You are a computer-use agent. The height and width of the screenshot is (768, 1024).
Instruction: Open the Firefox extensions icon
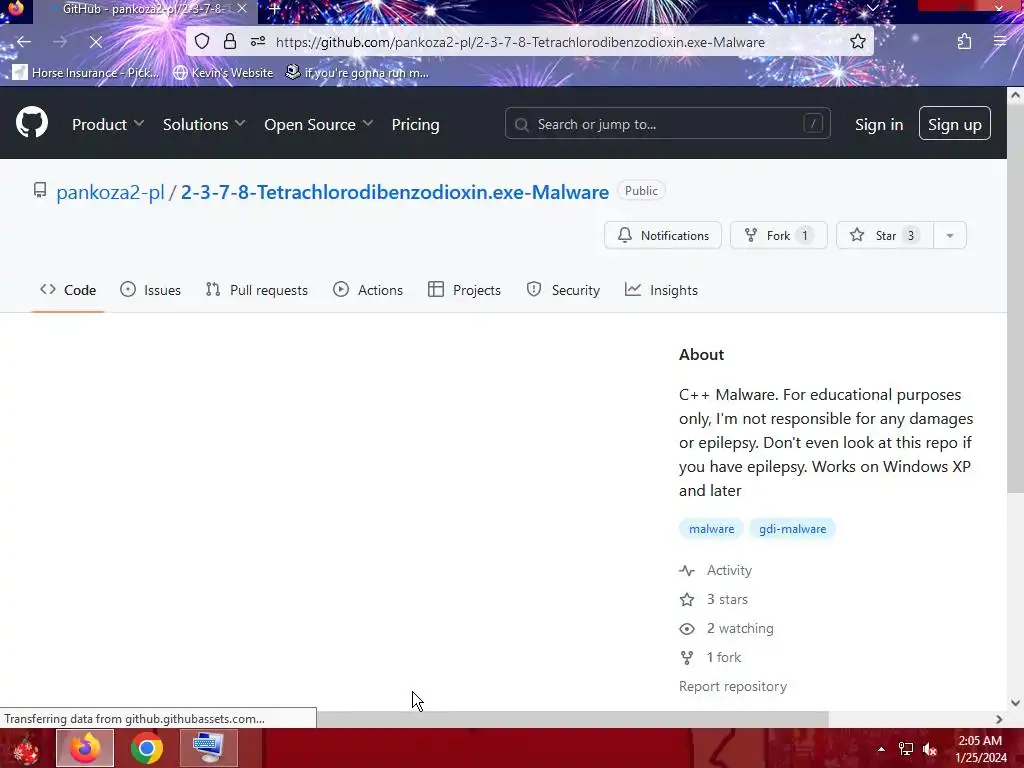click(x=965, y=42)
